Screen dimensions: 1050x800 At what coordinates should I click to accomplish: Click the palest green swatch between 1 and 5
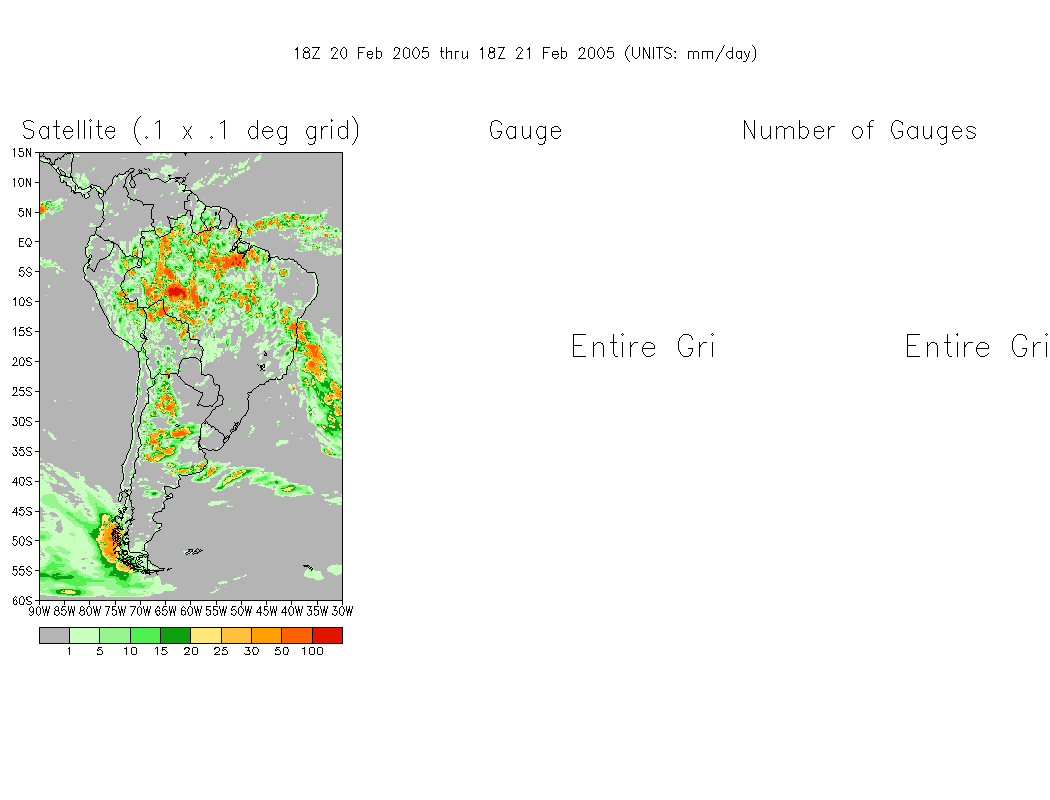tap(84, 635)
